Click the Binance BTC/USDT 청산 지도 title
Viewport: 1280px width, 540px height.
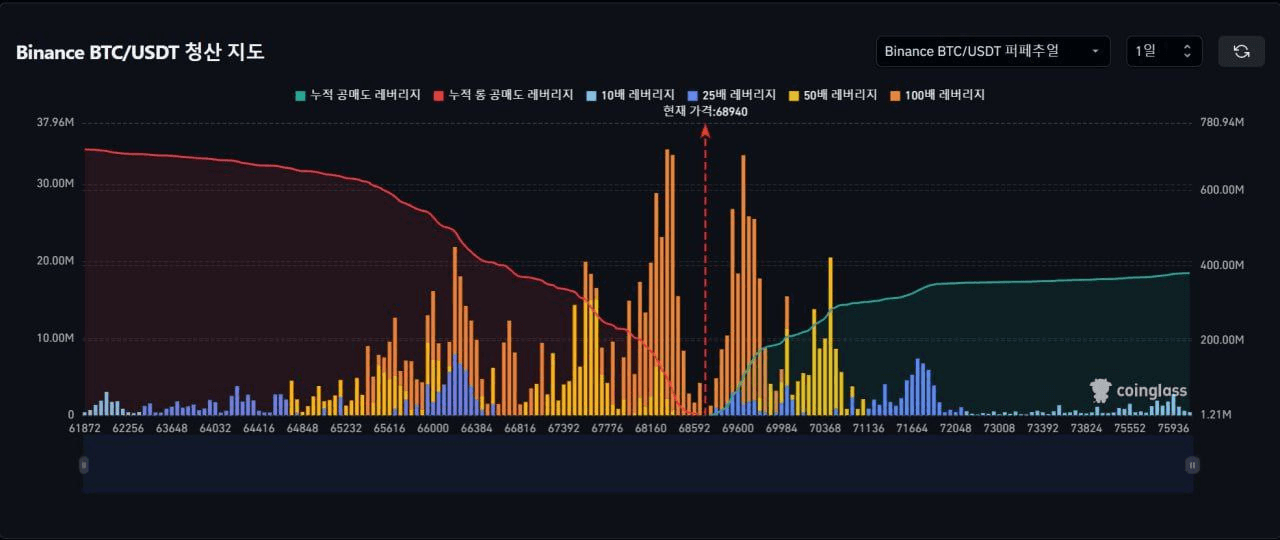coord(140,52)
